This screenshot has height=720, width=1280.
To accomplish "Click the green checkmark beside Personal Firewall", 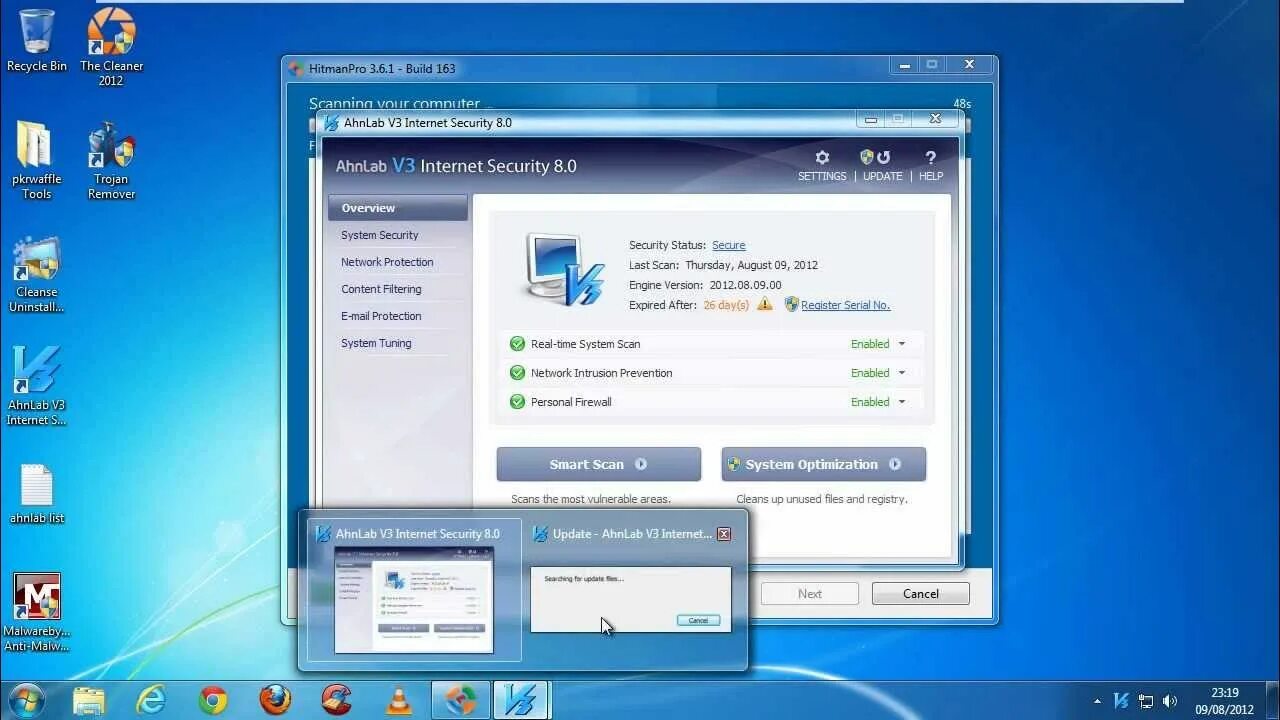I will [x=517, y=402].
